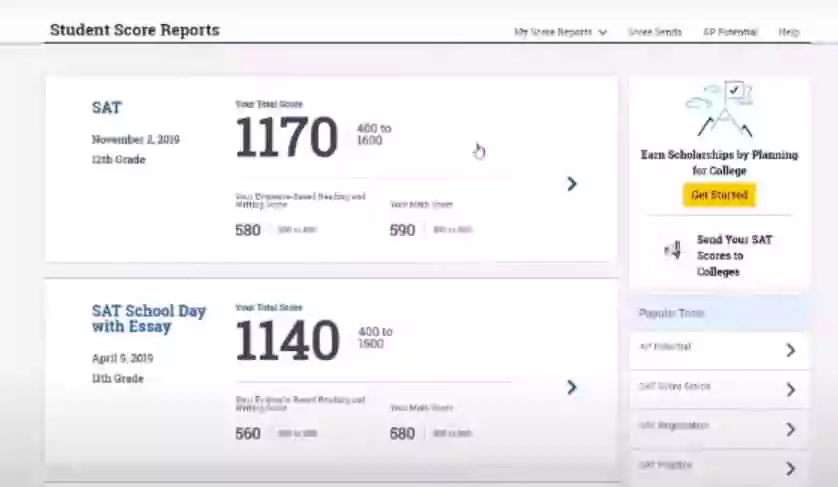Image resolution: width=838 pixels, height=487 pixels.
Task: Click the AP Potential tool chevron
Action: [x=790, y=350]
